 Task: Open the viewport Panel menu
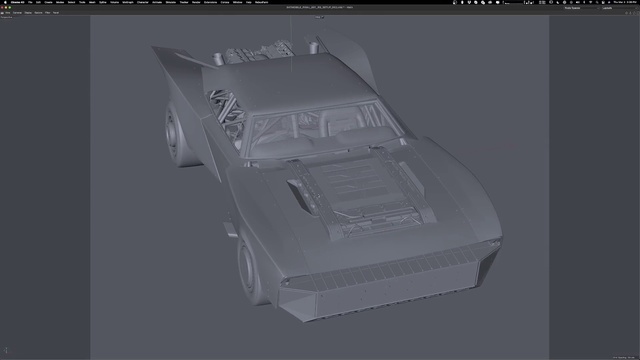tap(56, 13)
